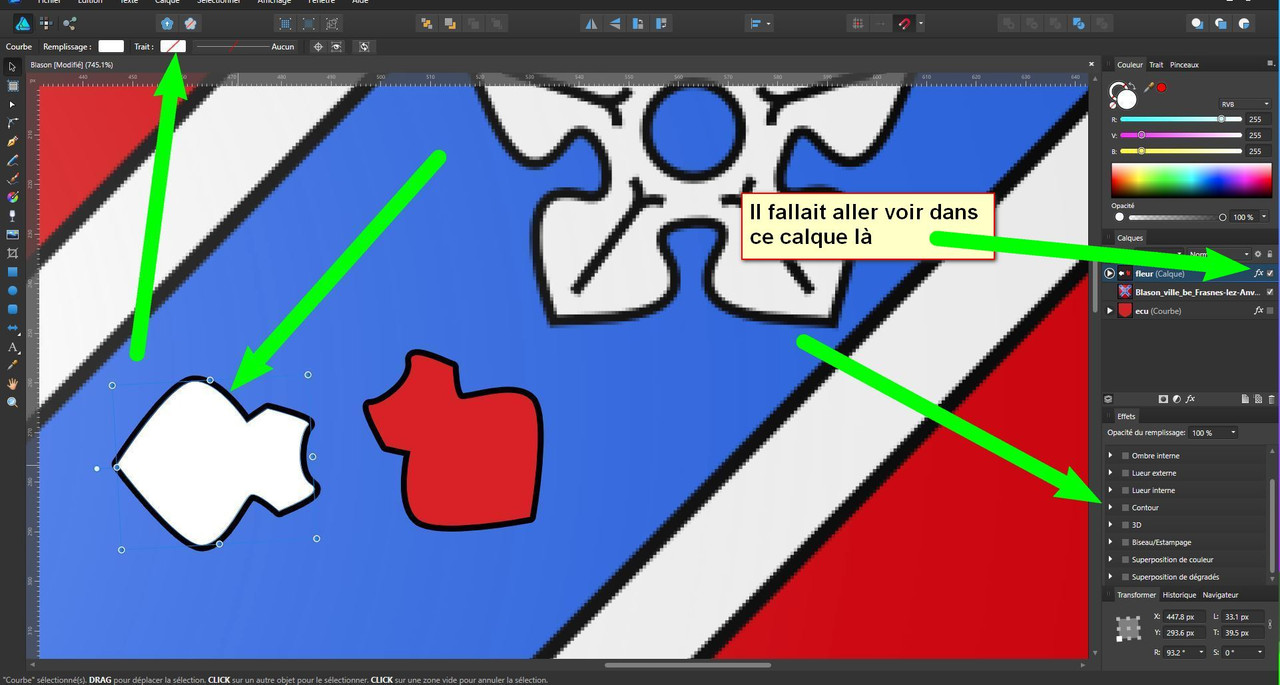The width and height of the screenshot is (1280, 685).
Task: Toggle visibility checkbox of fleur layer
Action: click(x=1270, y=273)
